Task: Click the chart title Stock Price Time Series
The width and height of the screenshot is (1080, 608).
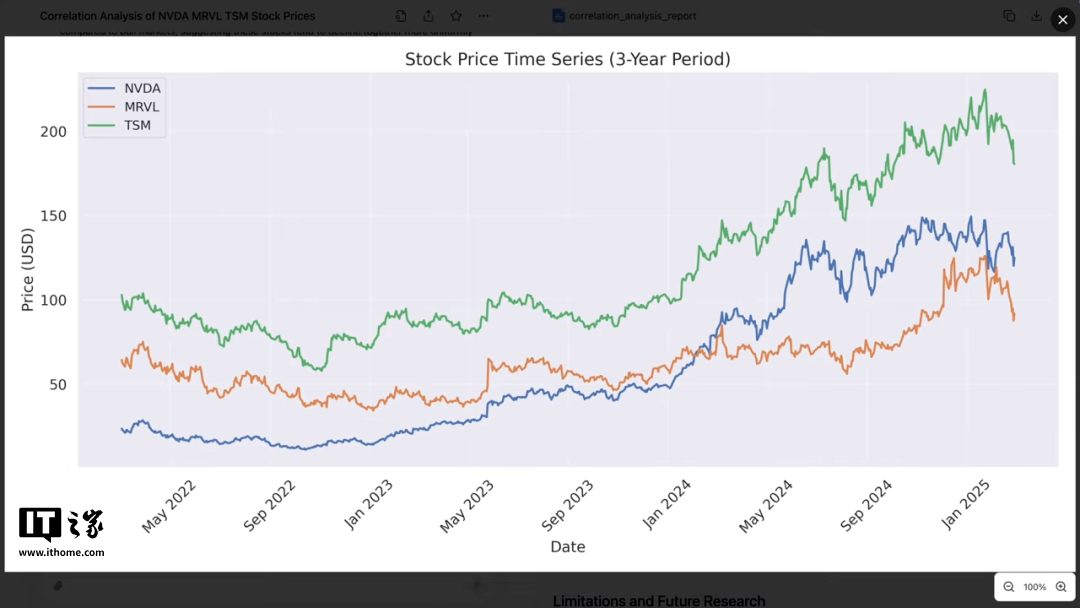Action: tap(567, 60)
